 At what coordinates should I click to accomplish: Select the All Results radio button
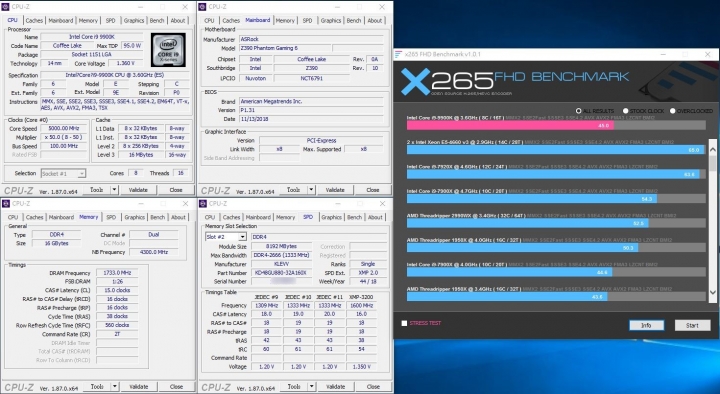[579, 111]
